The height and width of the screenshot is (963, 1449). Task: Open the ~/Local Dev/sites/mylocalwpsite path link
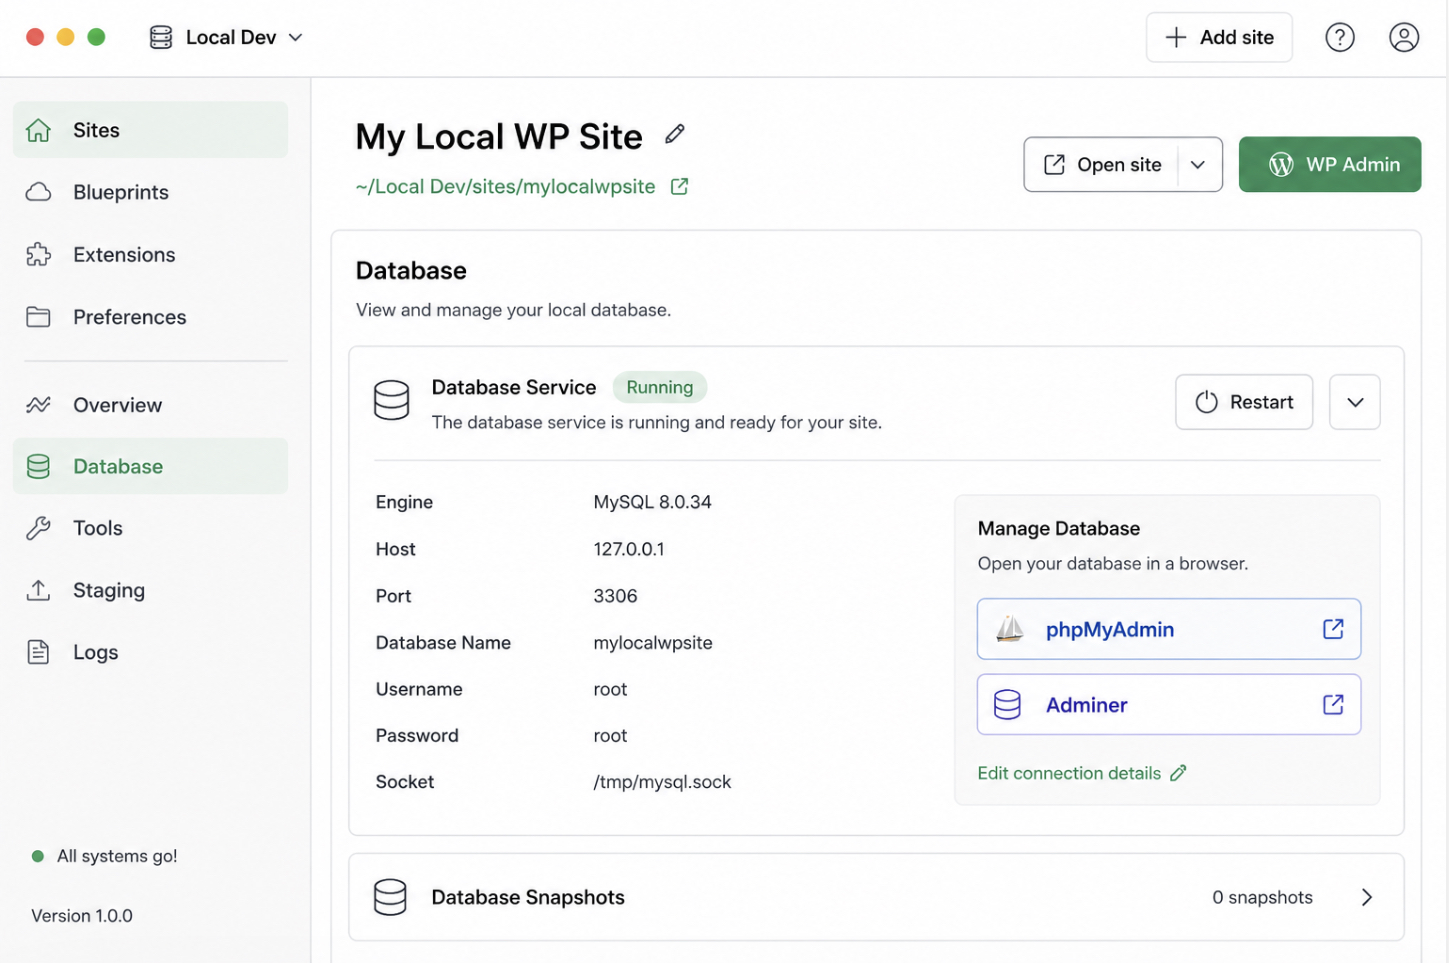tap(505, 187)
